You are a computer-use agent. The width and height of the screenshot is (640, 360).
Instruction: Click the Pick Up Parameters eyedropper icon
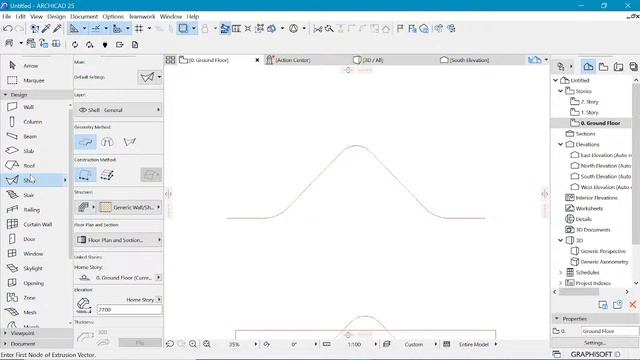tap(46, 29)
